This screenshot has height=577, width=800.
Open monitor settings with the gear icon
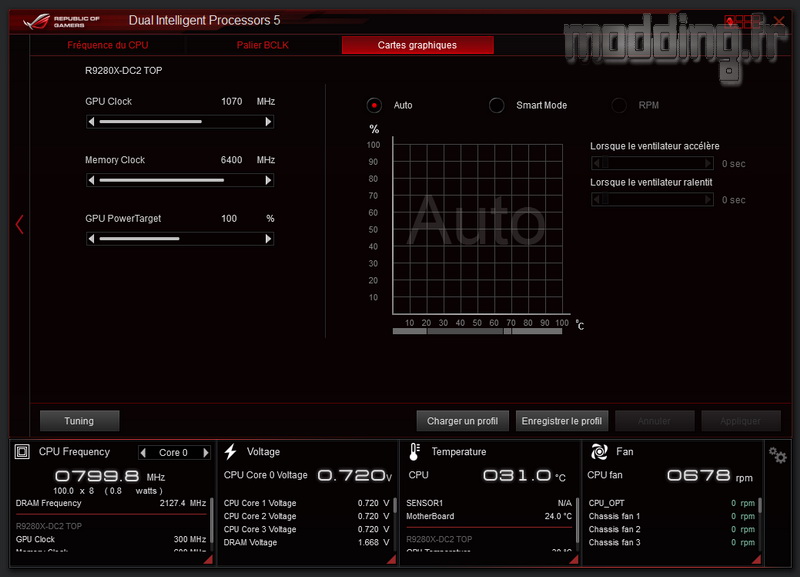778,455
